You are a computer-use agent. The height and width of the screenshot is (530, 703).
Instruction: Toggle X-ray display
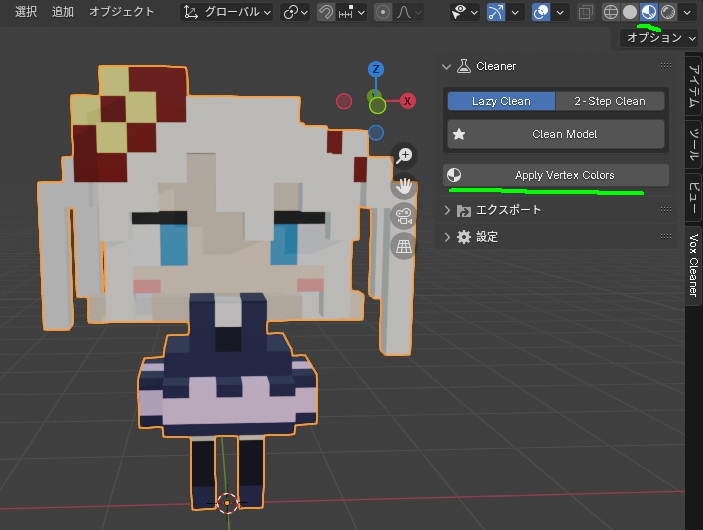[586, 13]
